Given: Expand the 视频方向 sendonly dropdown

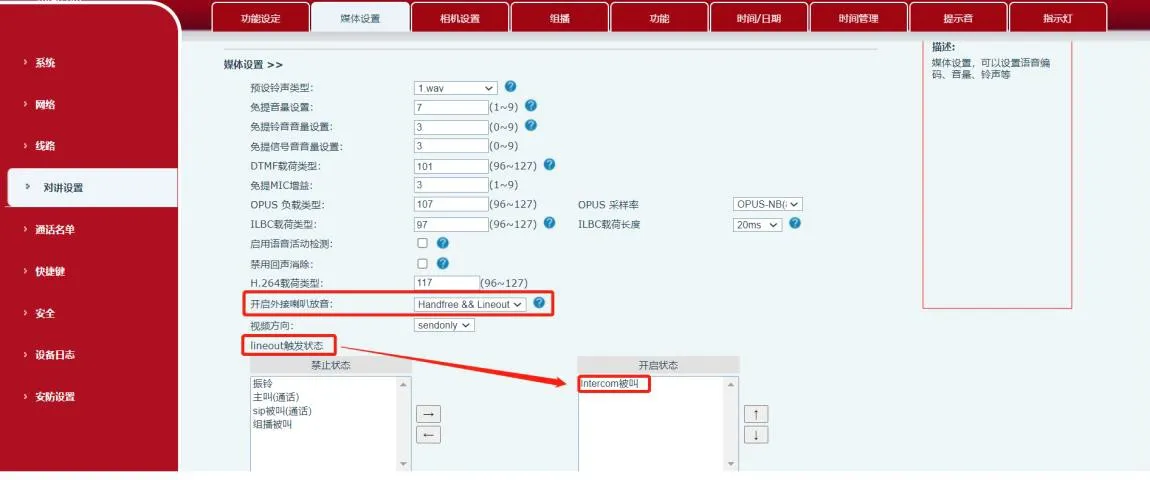Looking at the screenshot, I should click(444, 325).
